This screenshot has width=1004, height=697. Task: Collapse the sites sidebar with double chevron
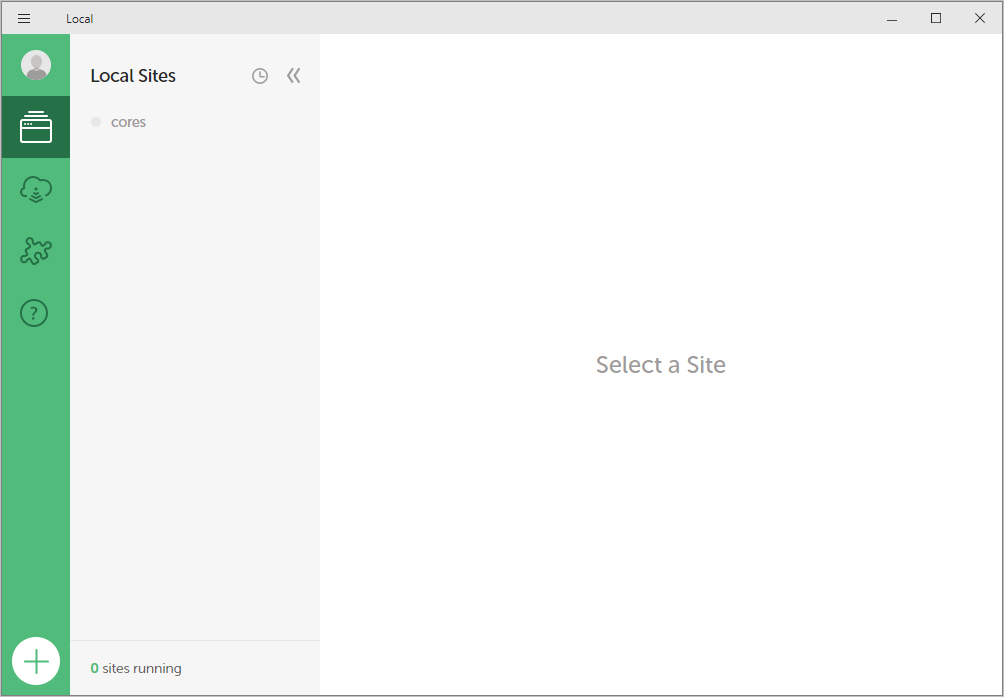(x=294, y=76)
